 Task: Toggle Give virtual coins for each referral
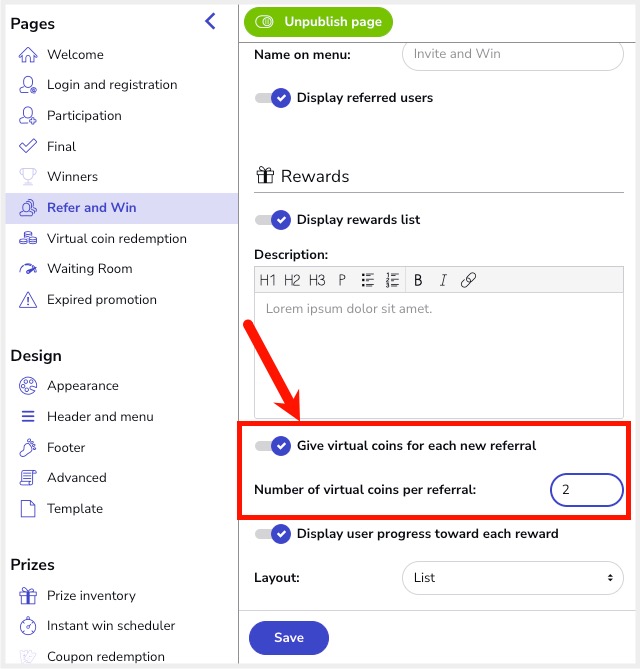click(273, 446)
